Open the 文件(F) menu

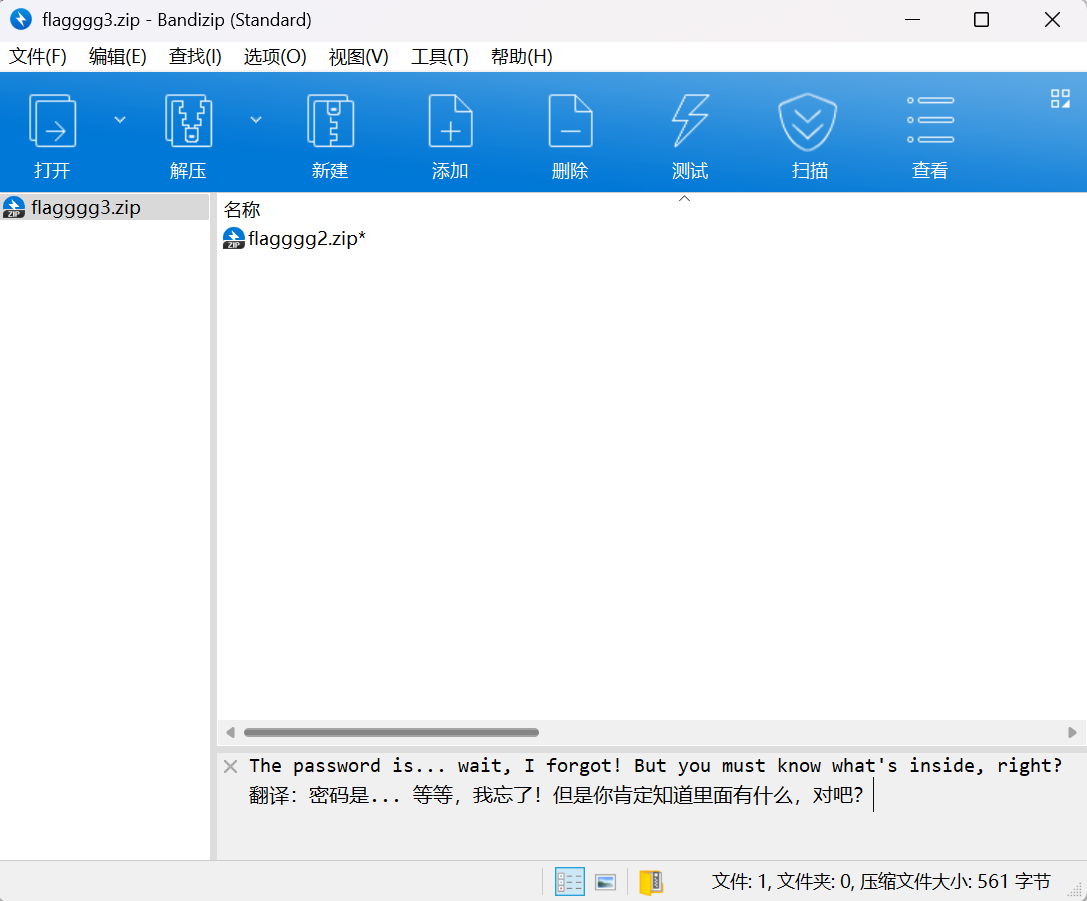[x=38, y=56]
